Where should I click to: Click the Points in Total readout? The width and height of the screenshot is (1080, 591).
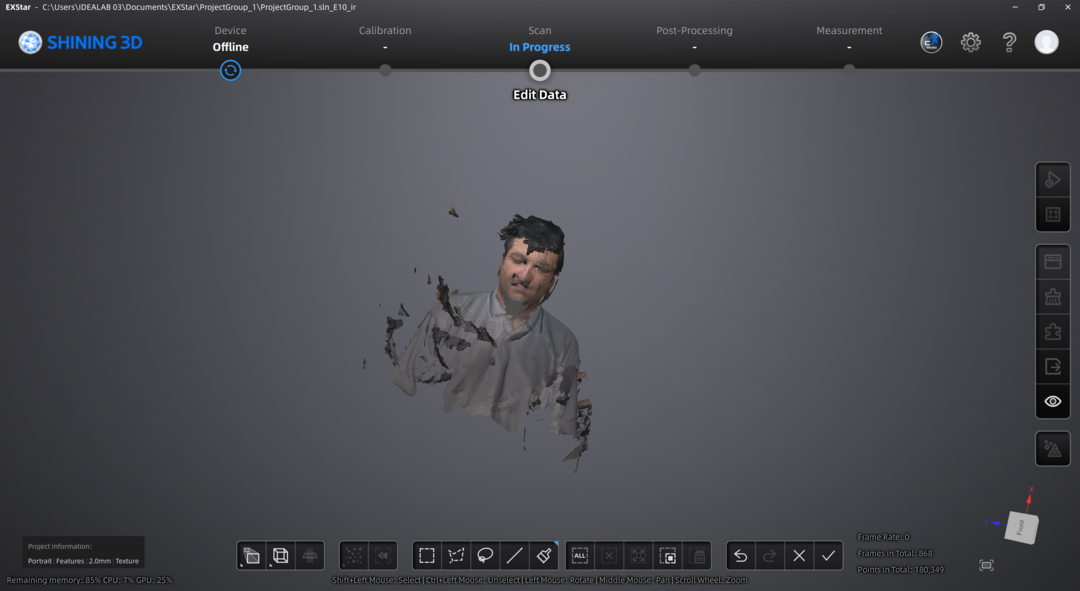coord(900,570)
